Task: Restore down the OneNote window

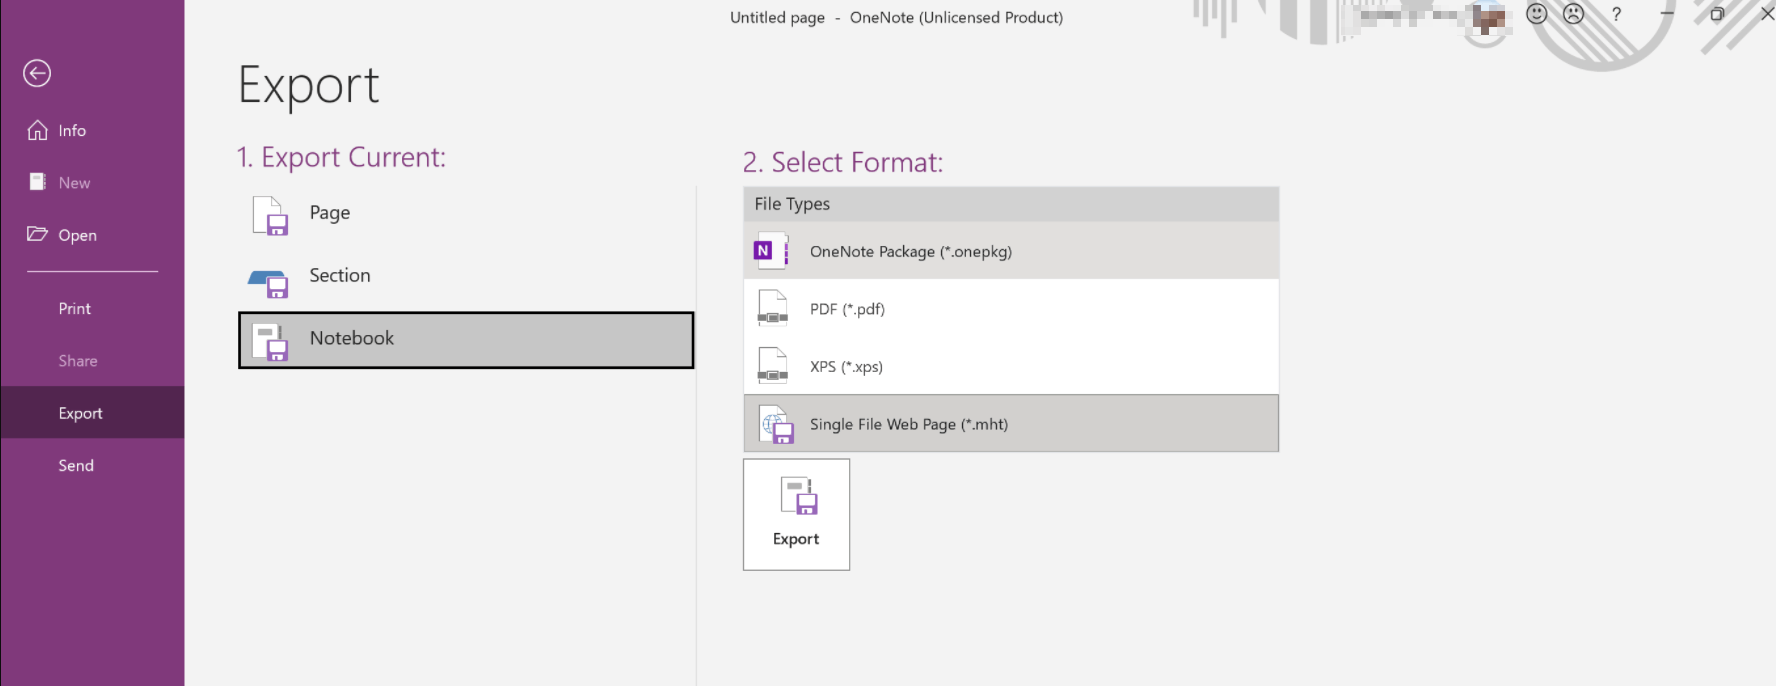Action: pyautogui.click(x=1717, y=14)
